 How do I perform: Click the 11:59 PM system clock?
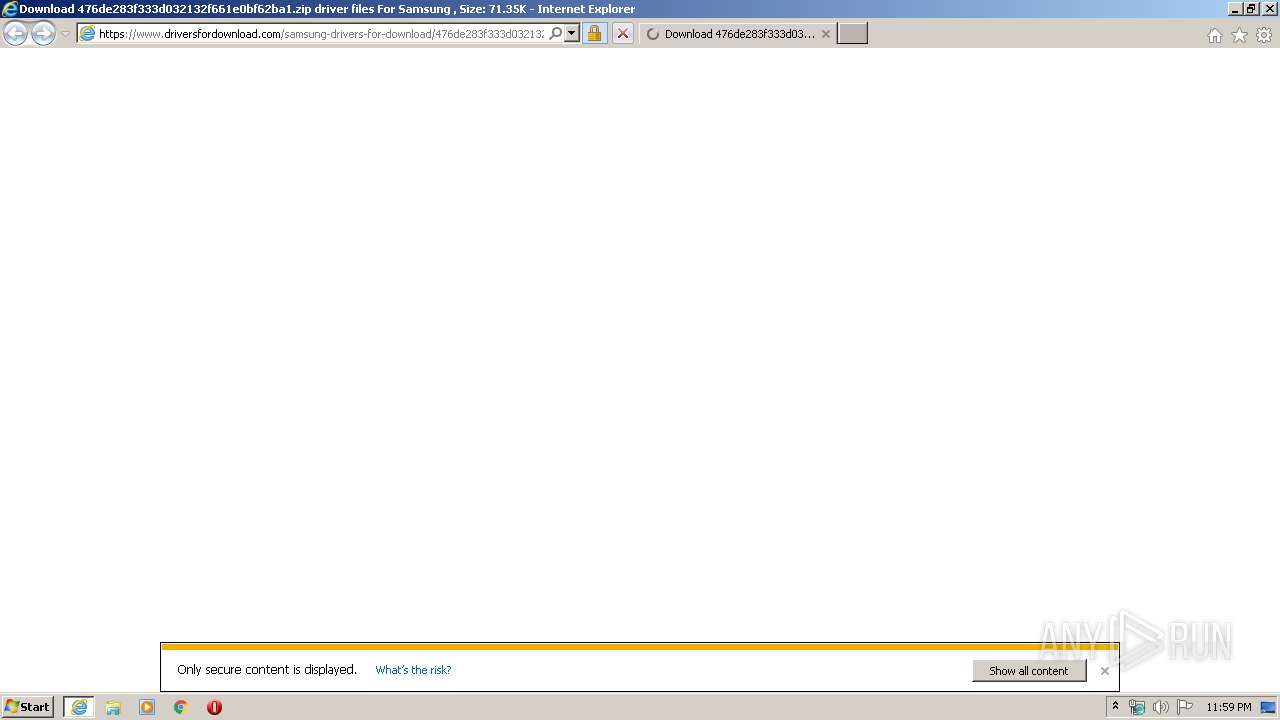coord(1228,707)
